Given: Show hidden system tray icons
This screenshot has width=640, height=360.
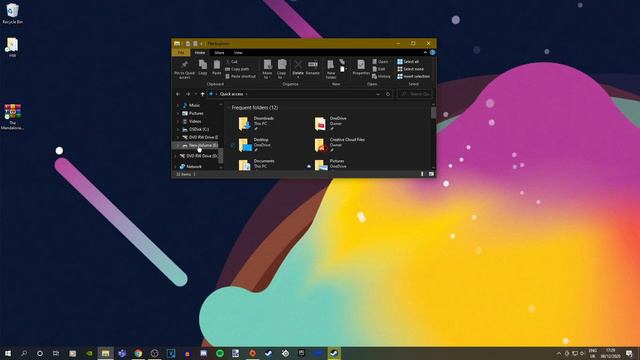Looking at the screenshot, I should 559,353.
